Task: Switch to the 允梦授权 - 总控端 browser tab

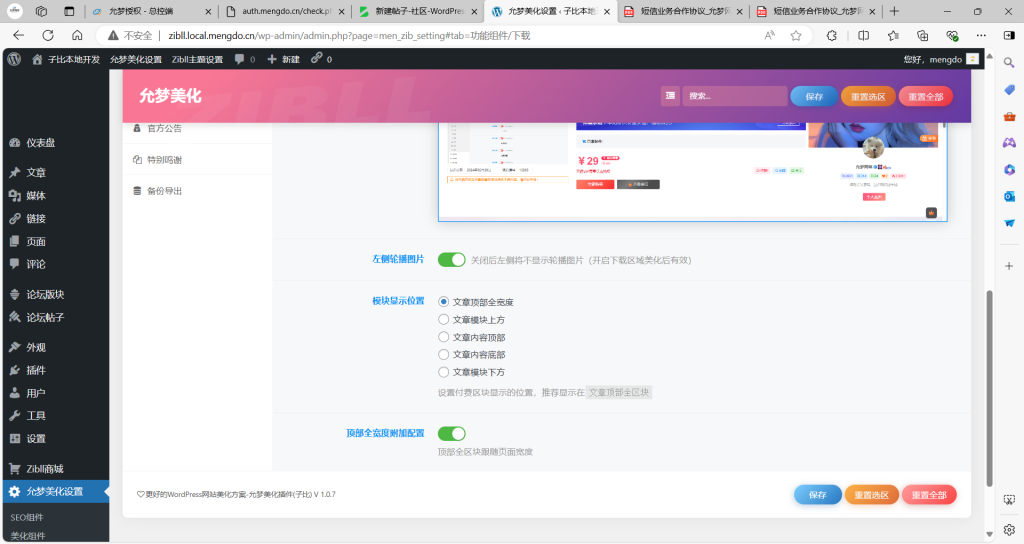Action: (150, 11)
